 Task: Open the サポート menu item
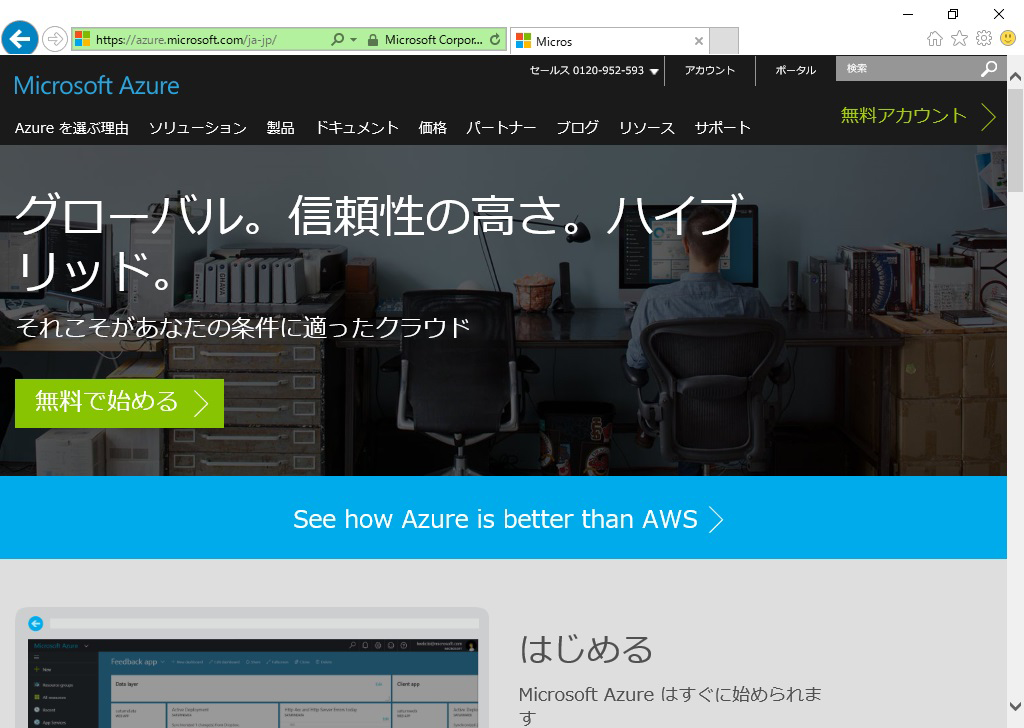click(x=722, y=128)
